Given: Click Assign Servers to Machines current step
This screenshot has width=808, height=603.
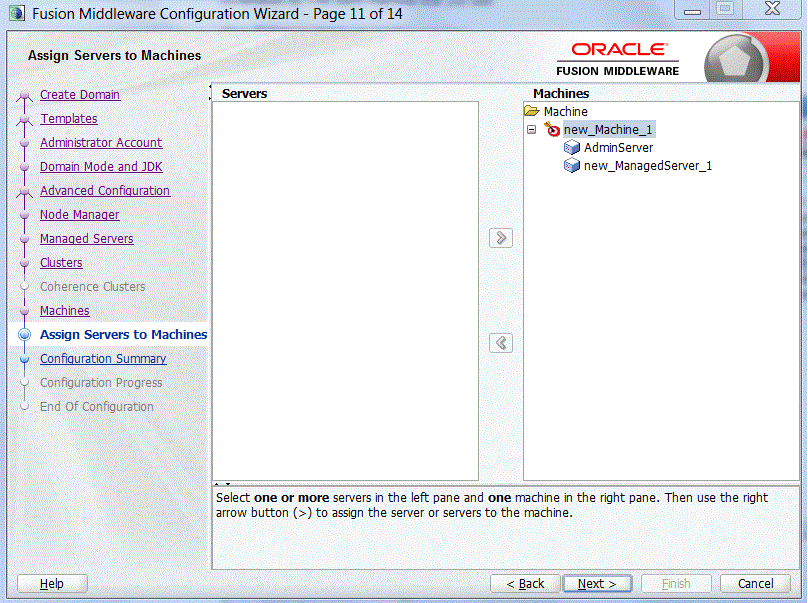Looking at the screenshot, I should (x=124, y=335).
